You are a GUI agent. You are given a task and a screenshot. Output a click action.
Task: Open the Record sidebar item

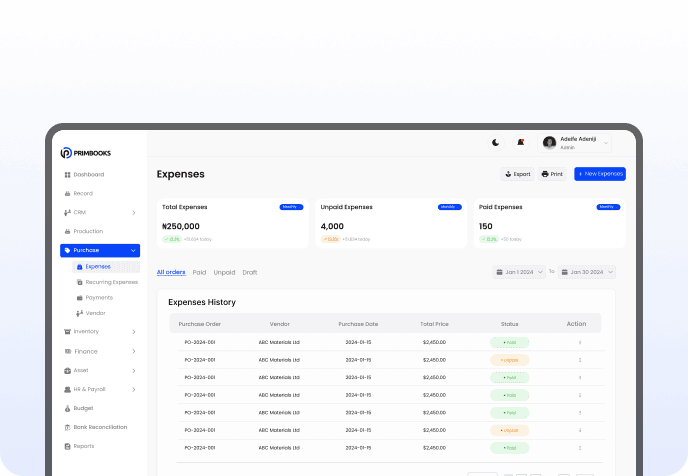[x=79, y=193]
